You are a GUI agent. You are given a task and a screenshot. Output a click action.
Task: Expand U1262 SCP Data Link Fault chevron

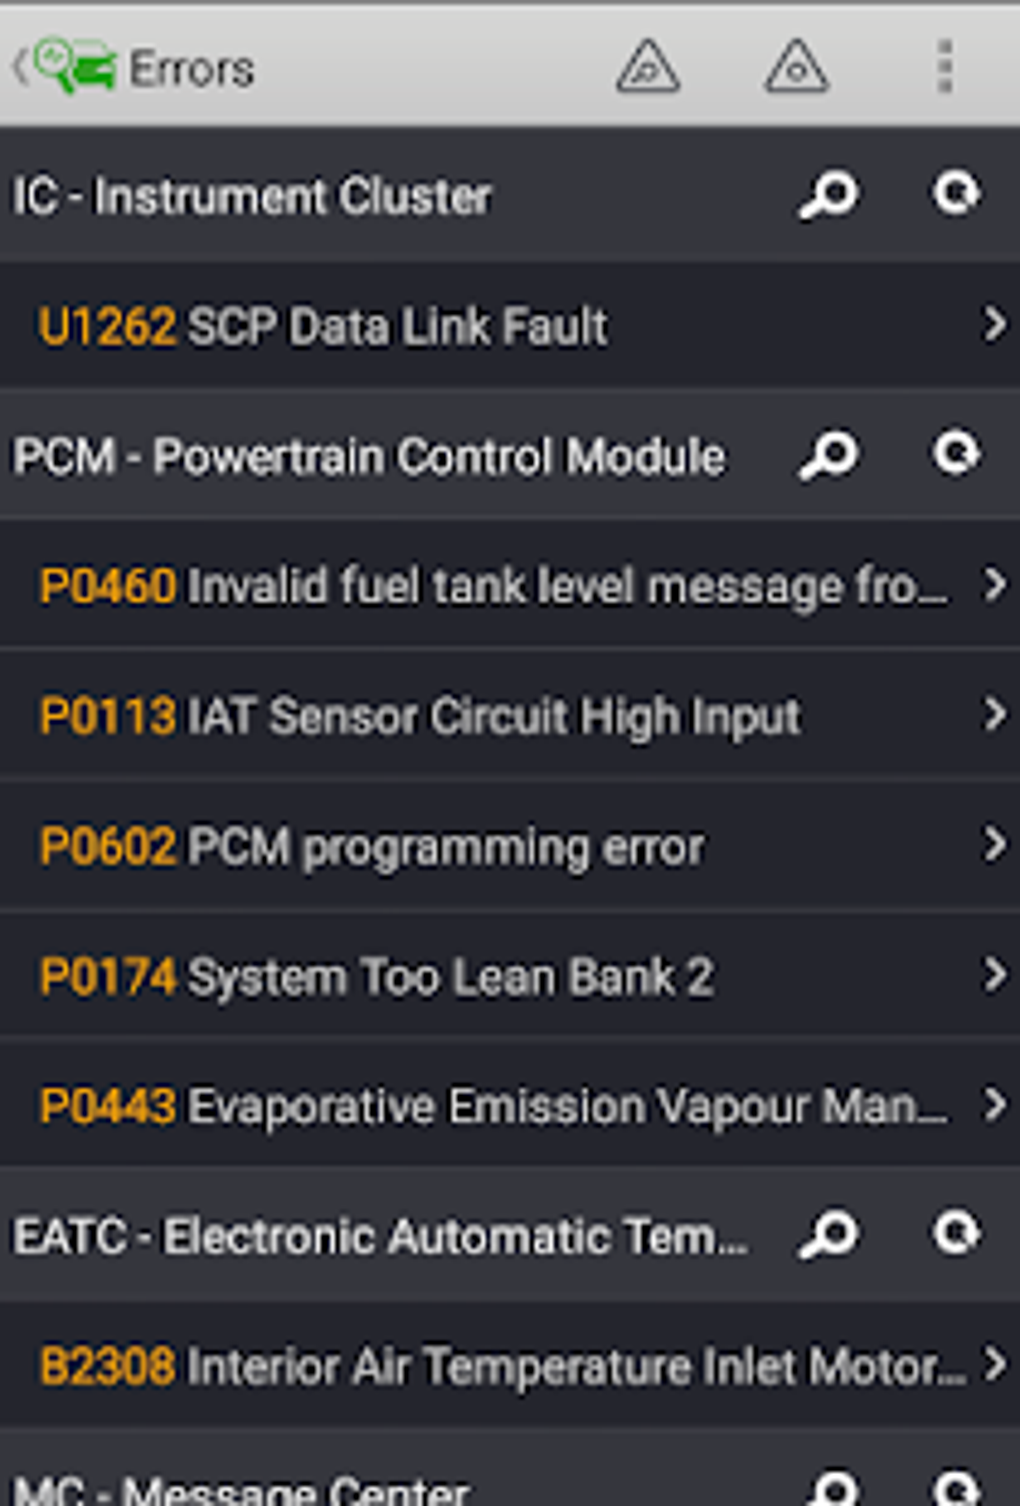click(x=994, y=325)
